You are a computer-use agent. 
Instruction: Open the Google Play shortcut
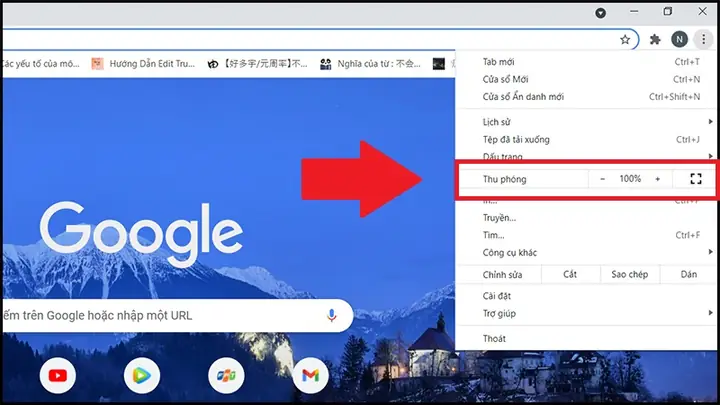coord(142,376)
